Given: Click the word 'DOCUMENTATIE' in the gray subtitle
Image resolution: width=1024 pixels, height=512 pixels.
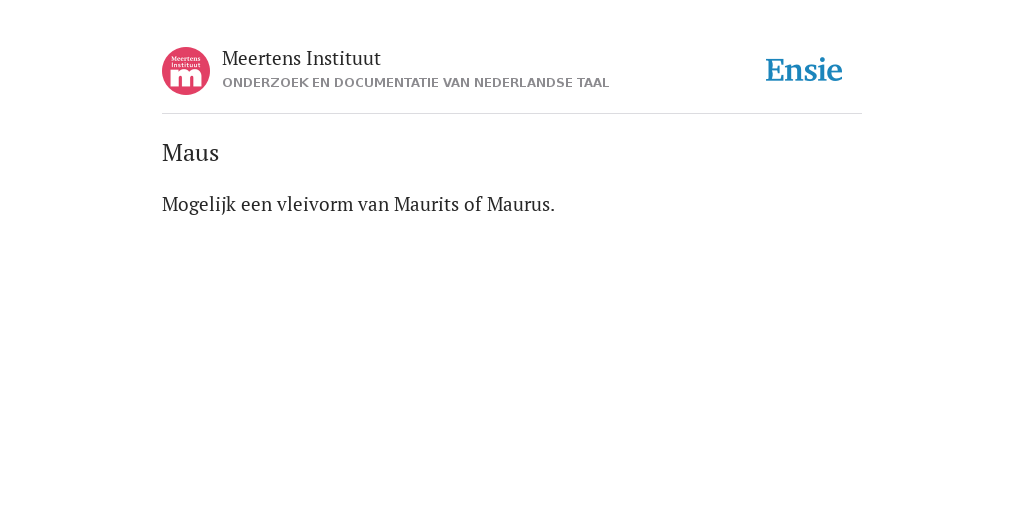Looking at the screenshot, I should point(387,83).
